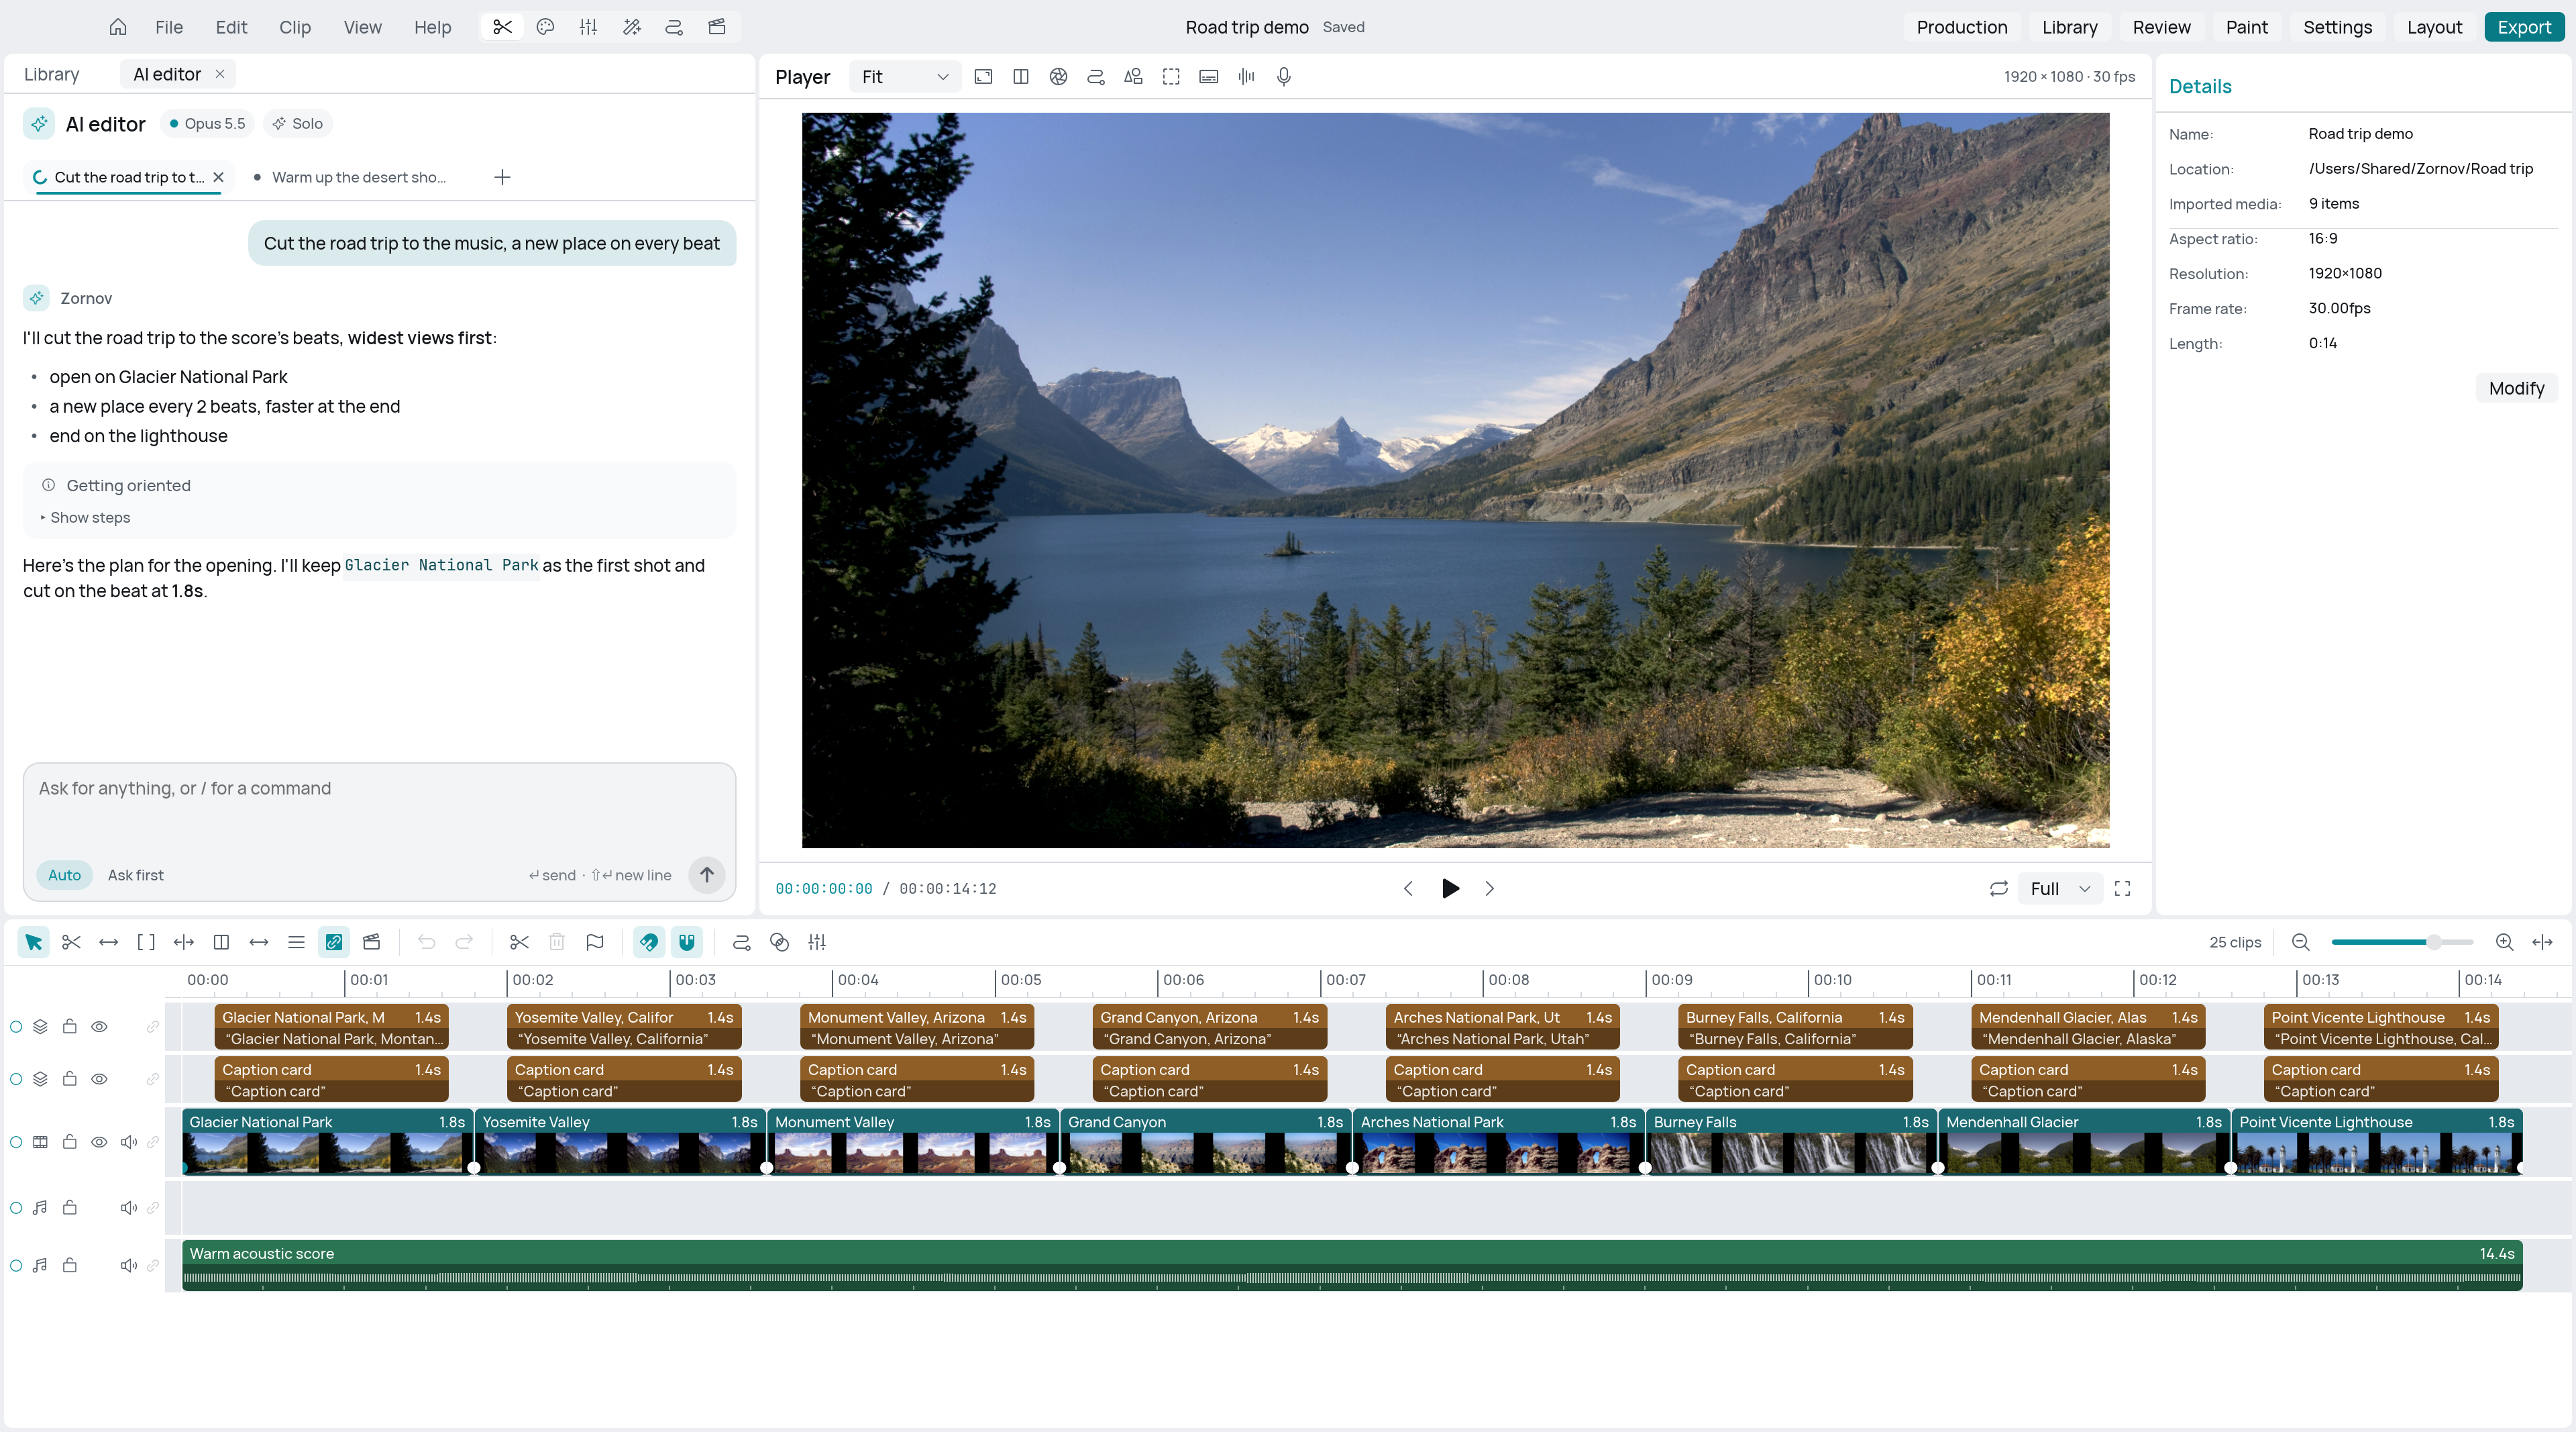Open the color scopes icon in Player toolbar

coord(1058,77)
